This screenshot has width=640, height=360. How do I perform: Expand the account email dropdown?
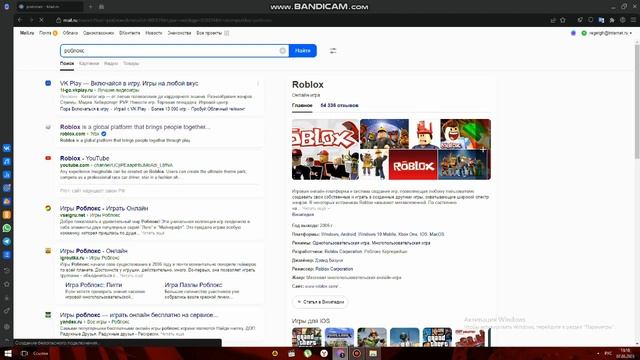point(610,33)
